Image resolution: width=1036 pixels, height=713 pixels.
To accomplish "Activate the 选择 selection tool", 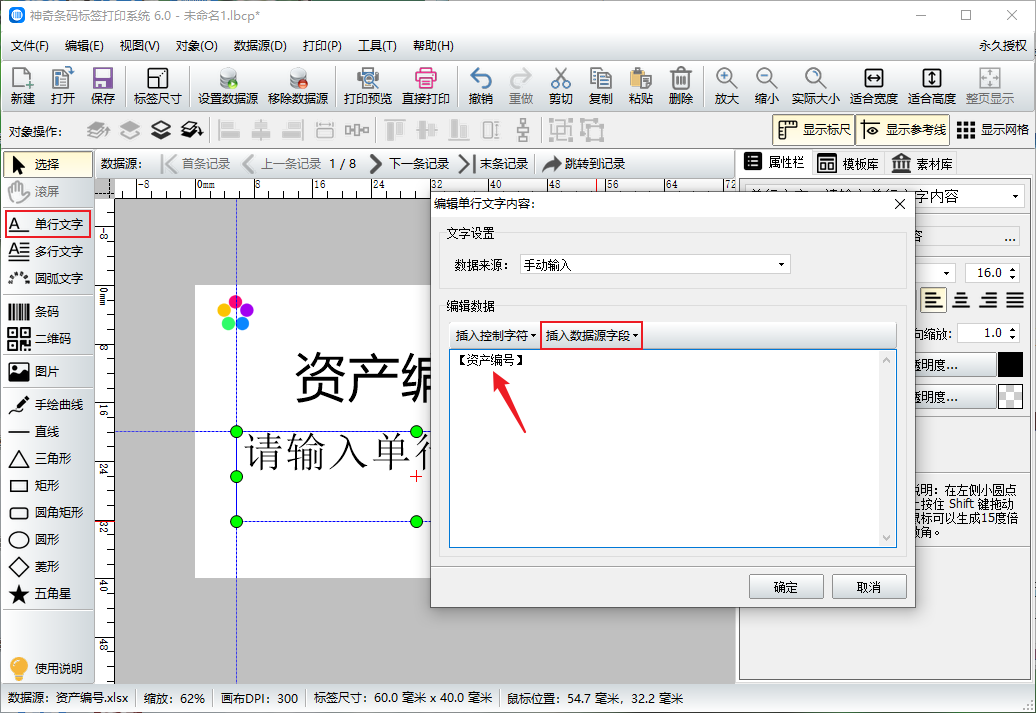I will click(x=48, y=165).
